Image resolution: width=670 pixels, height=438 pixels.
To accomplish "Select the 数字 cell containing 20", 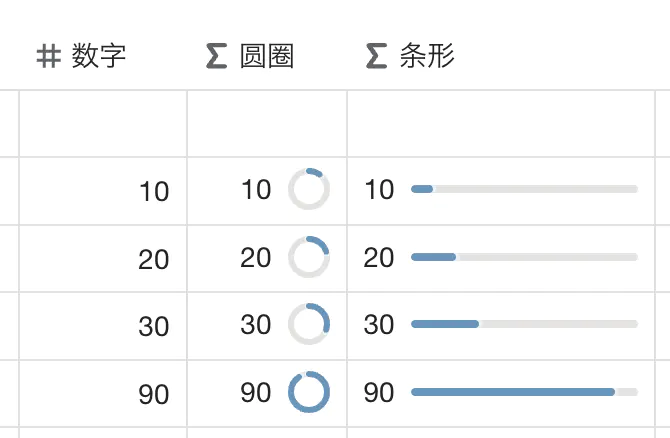I will [103, 259].
